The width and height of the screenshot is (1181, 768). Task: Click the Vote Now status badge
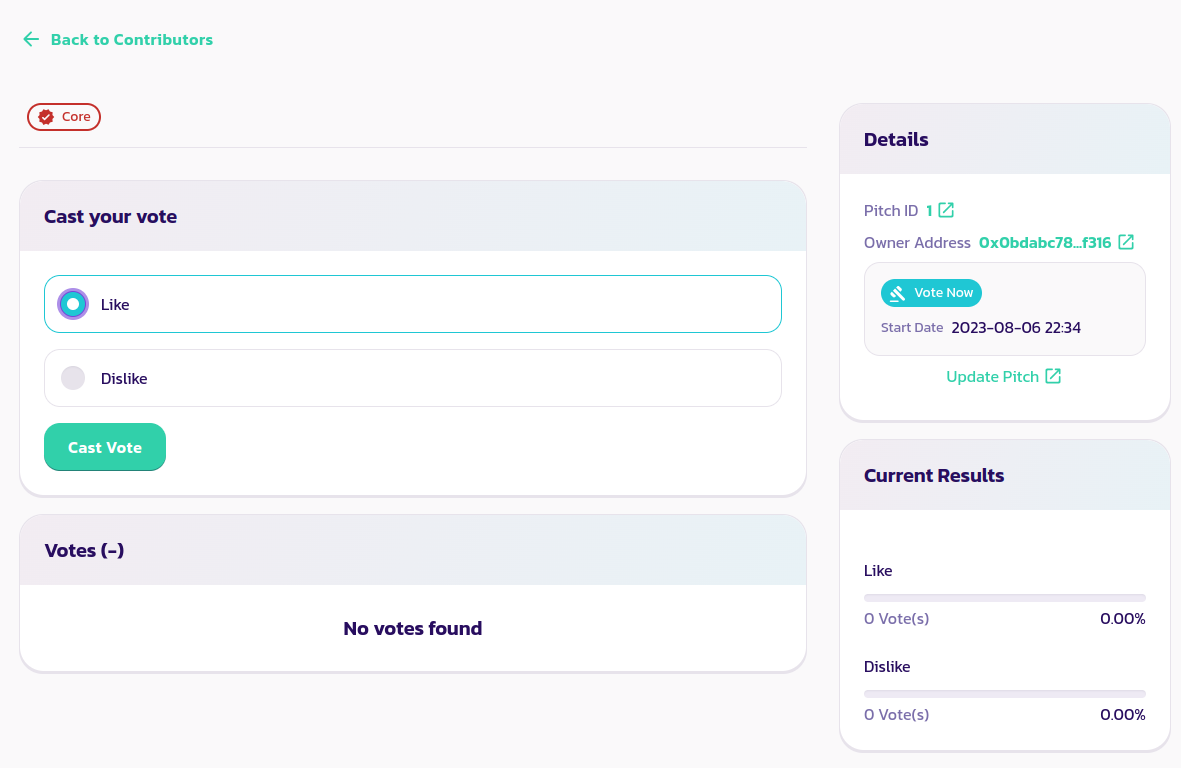931,293
